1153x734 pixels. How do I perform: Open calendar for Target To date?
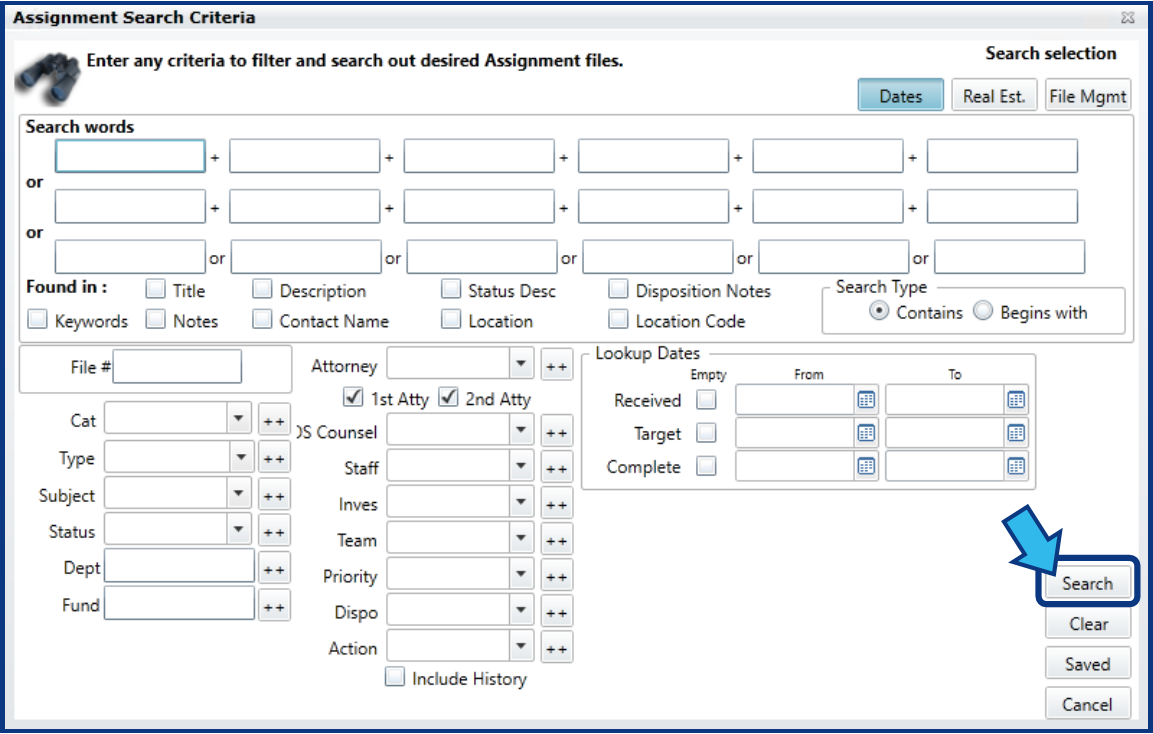tap(1016, 433)
